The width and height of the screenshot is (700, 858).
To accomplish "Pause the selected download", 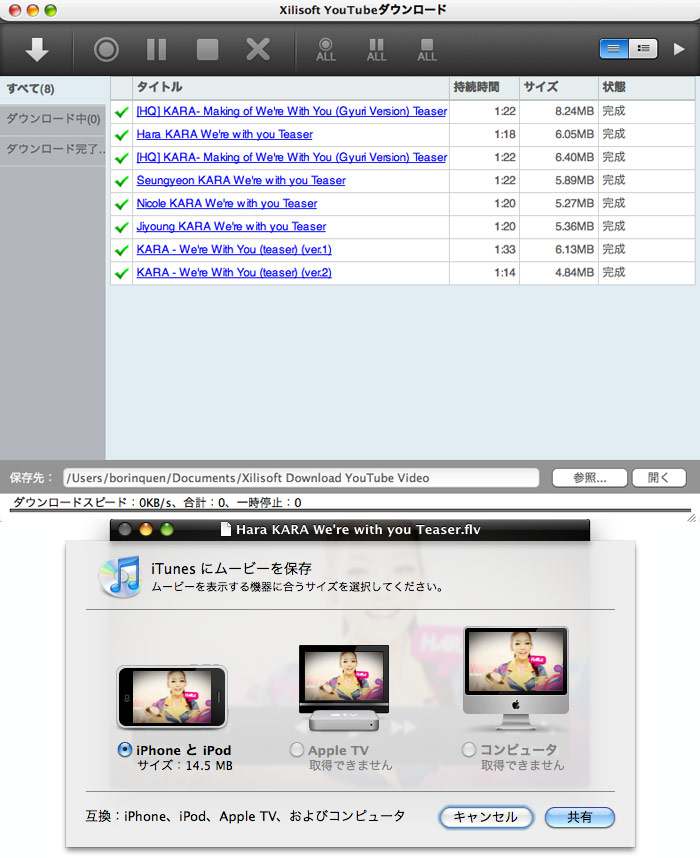I will click(157, 50).
